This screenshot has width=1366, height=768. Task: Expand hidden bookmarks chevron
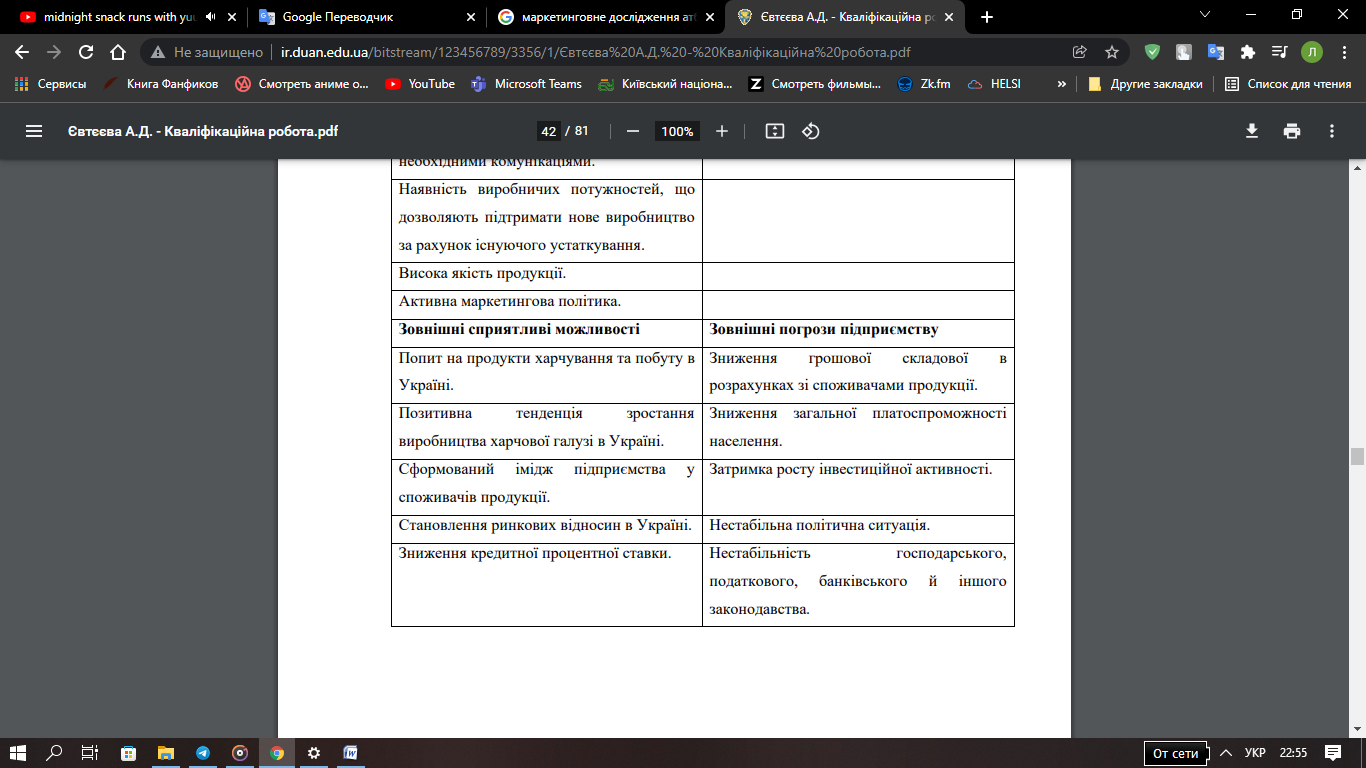pyautogui.click(x=1061, y=84)
